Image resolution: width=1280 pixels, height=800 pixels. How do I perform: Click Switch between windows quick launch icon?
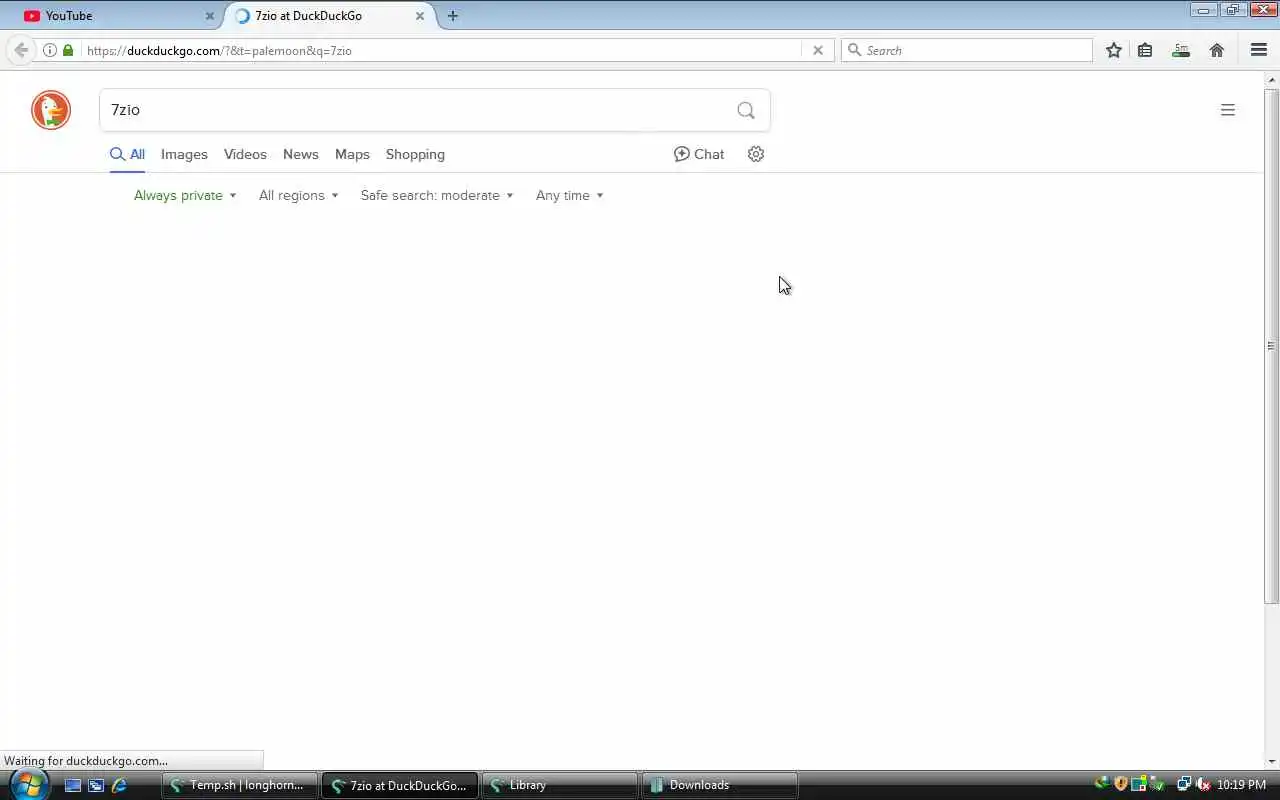(x=96, y=785)
